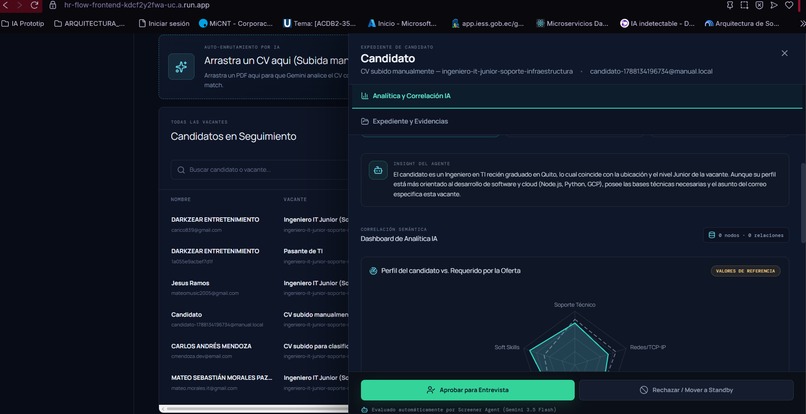Viewport: 806px width, 414px height.
Task: Open the Tema: [ACDB2-35 bookmark
Action: coord(320,24)
